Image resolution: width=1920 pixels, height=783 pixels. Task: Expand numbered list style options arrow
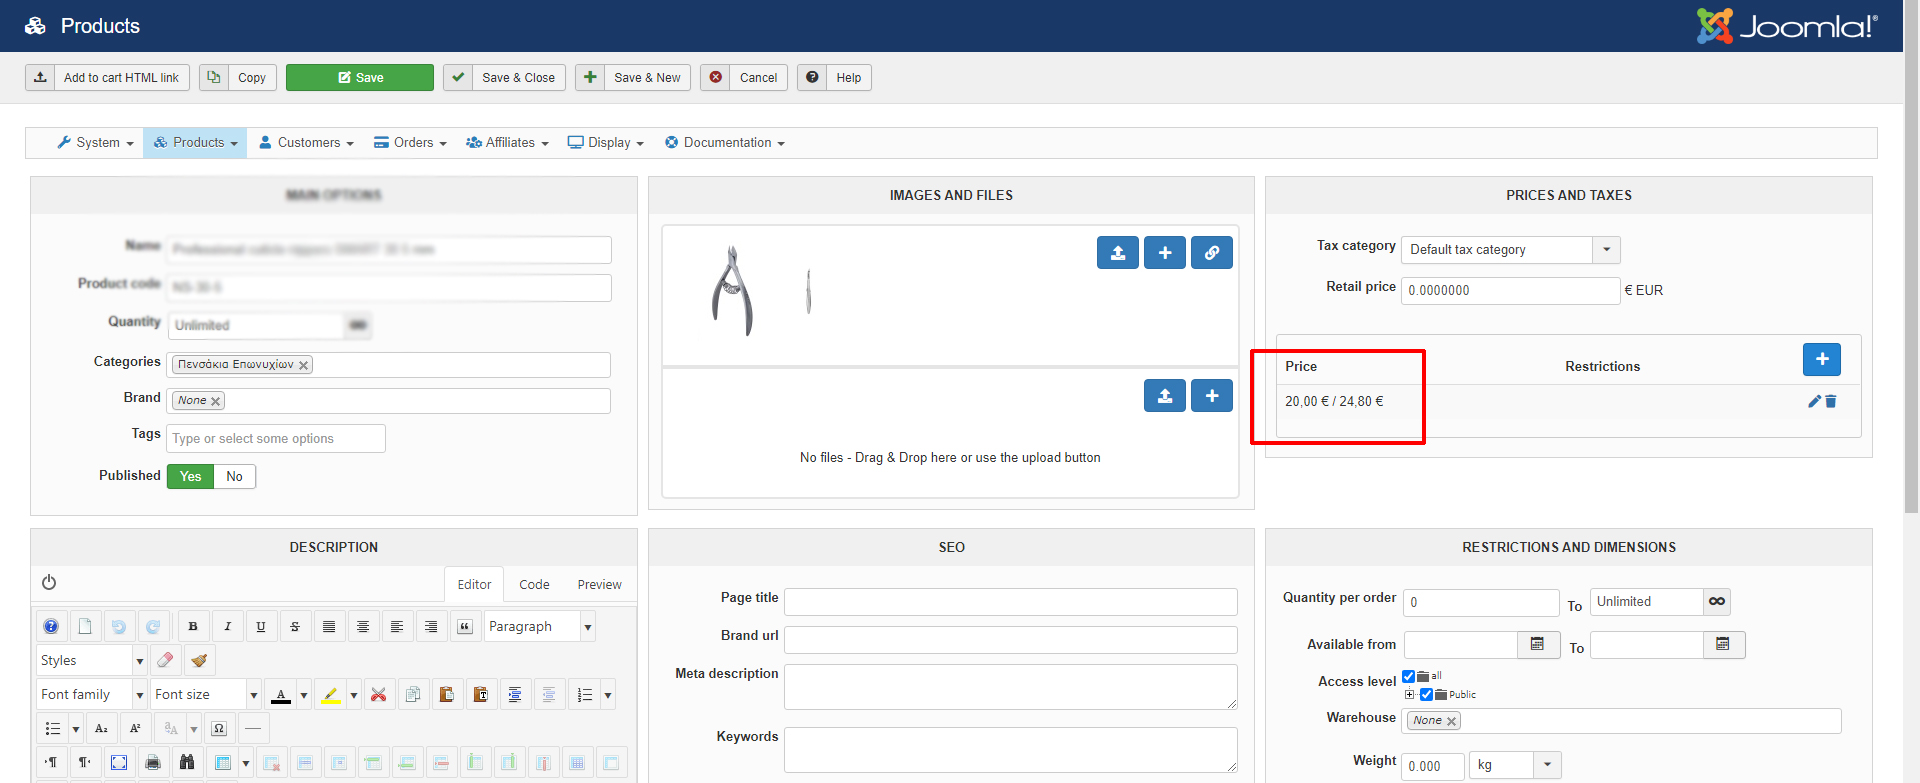pos(608,694)
